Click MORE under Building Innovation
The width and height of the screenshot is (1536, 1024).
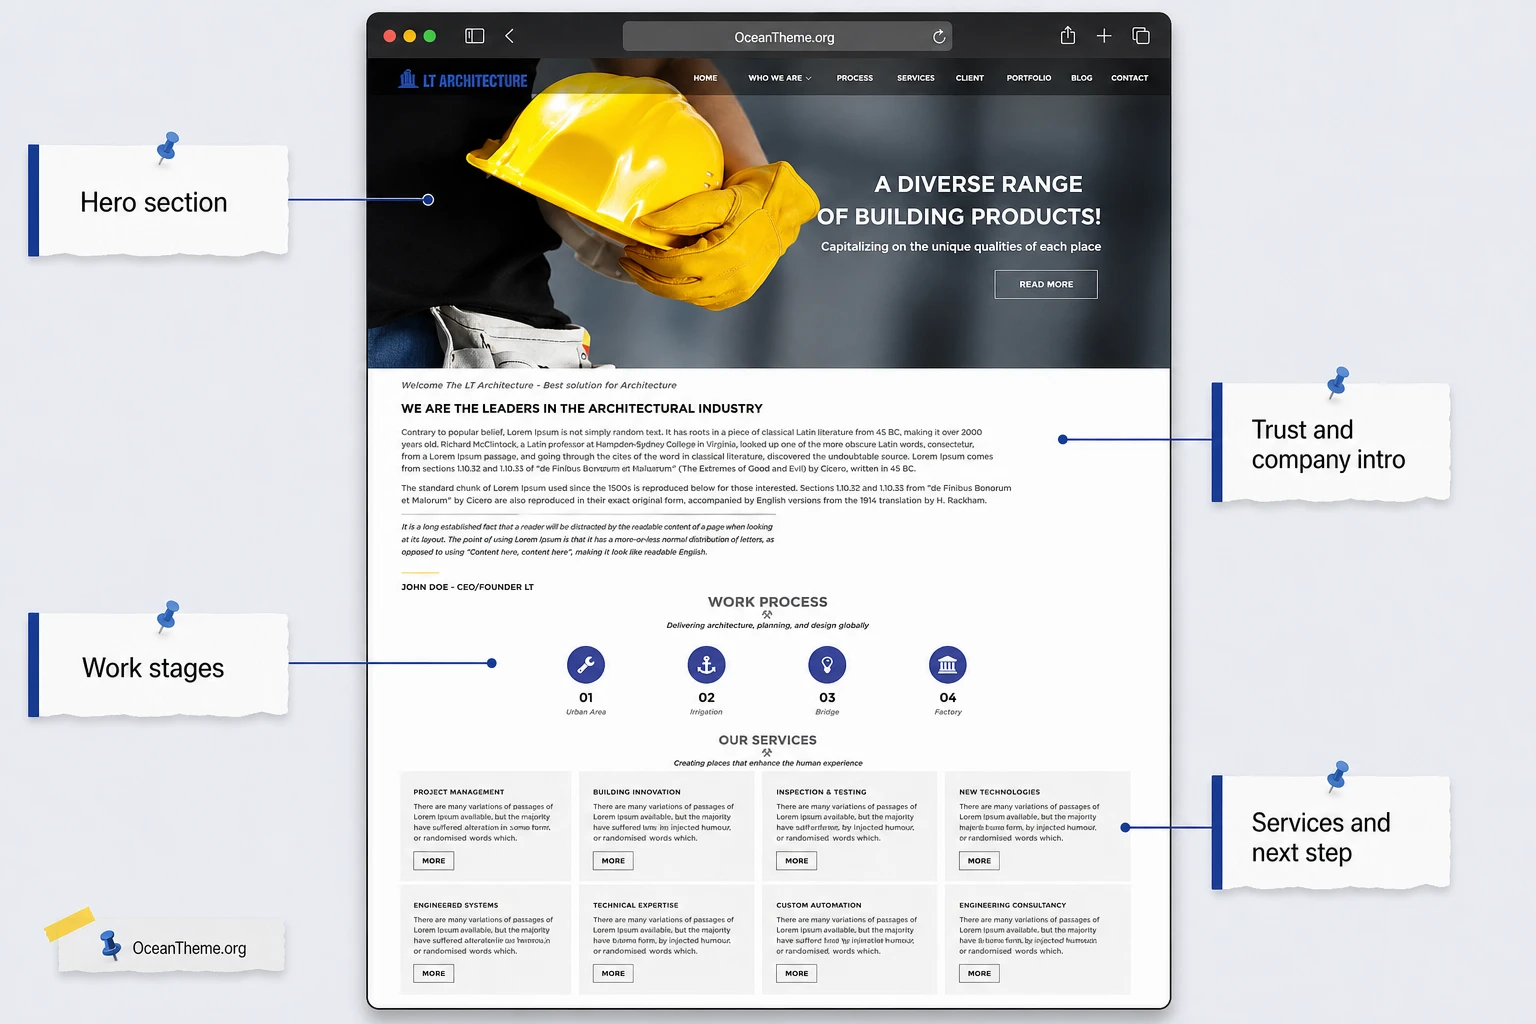tap(613, 860)
